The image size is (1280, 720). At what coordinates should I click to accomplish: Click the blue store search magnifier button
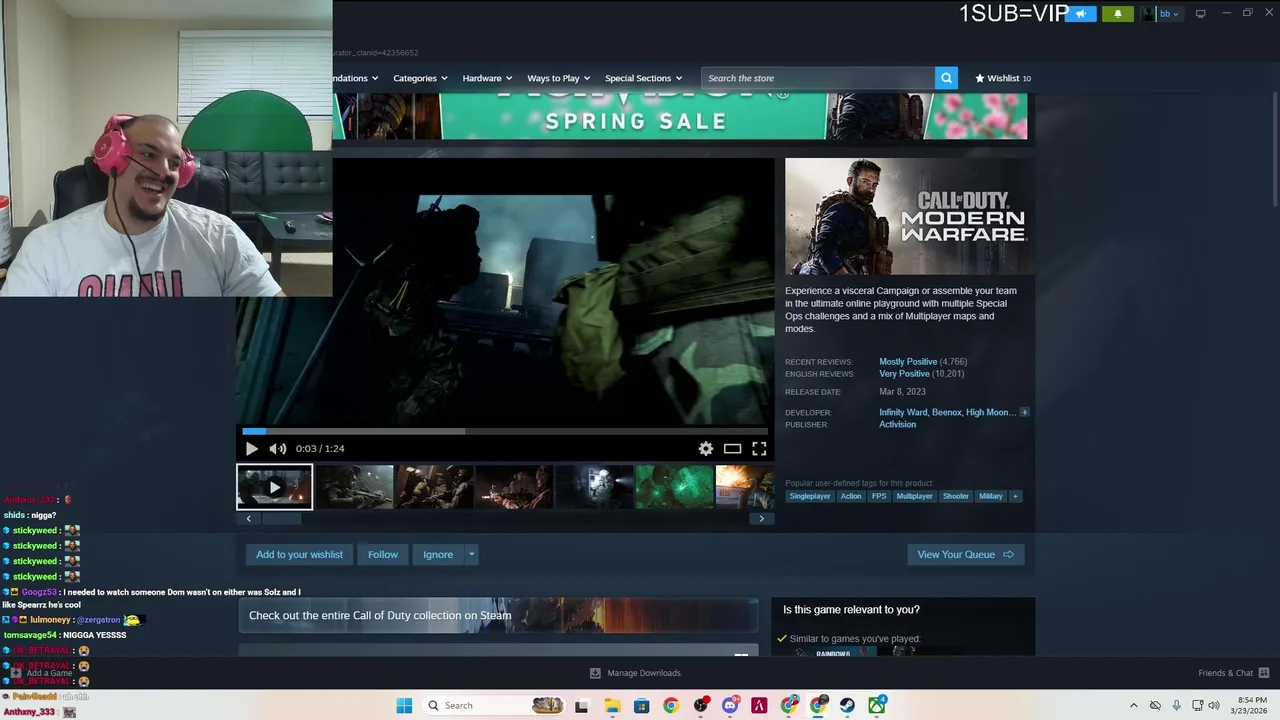point(946,78)
